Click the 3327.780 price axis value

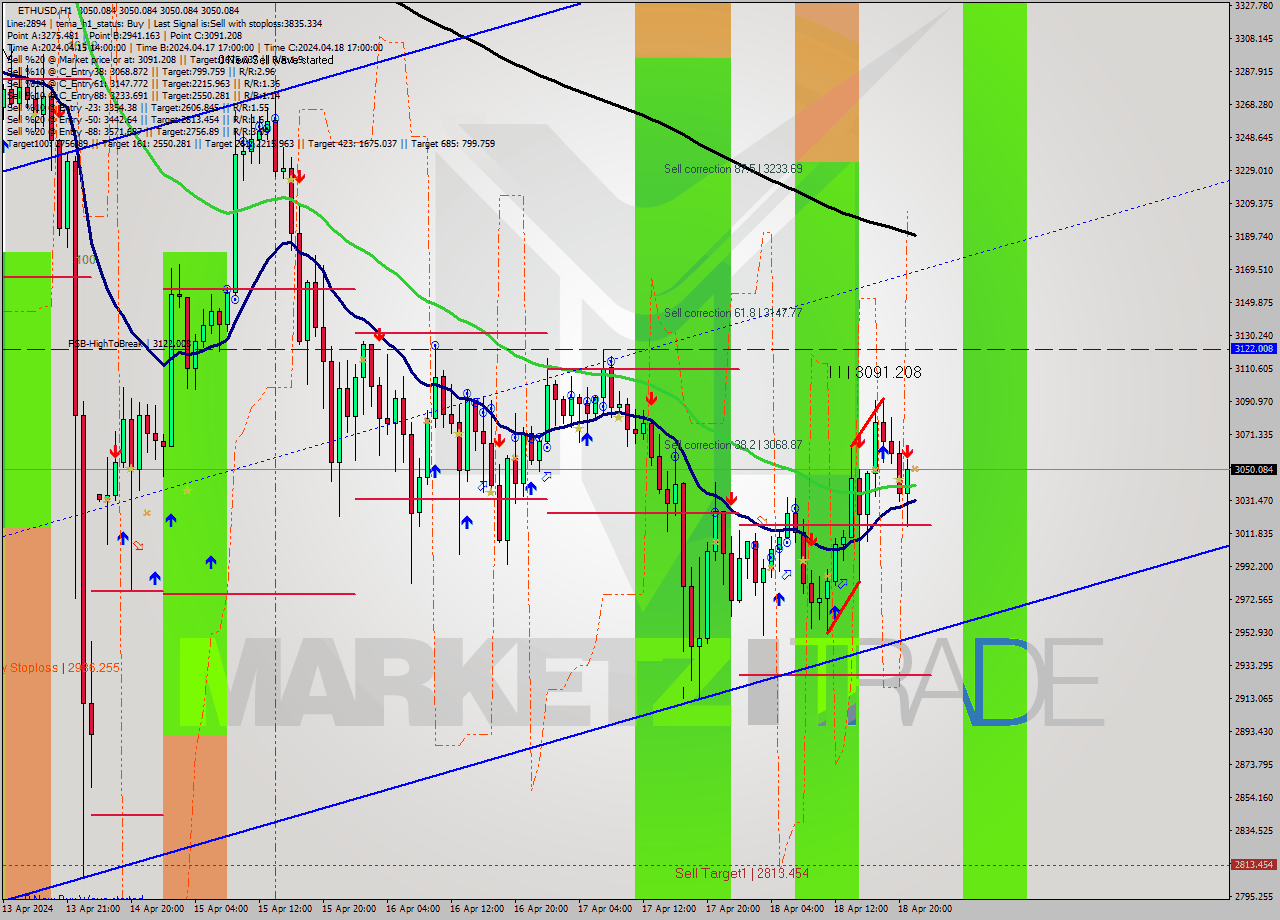1253,6
